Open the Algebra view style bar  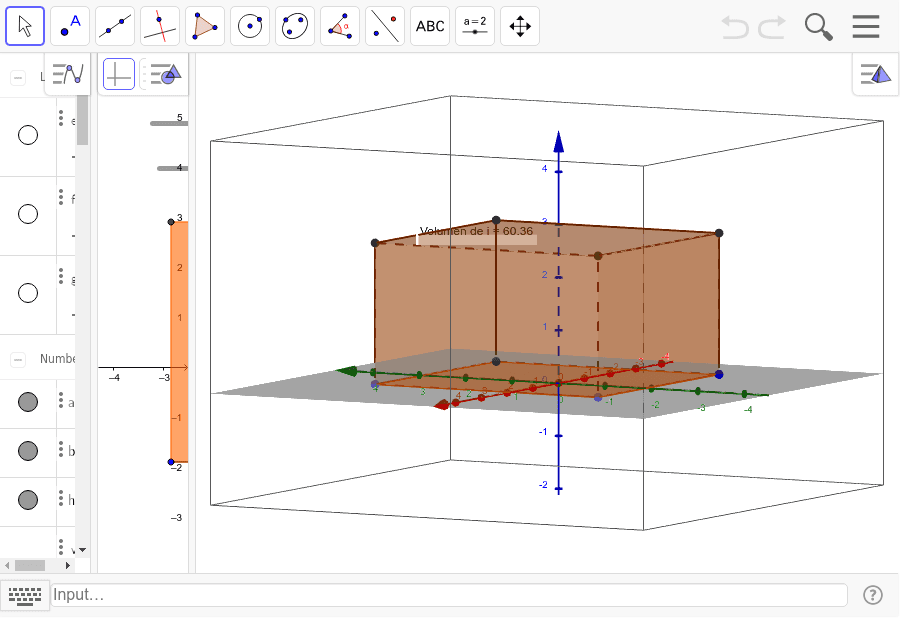tap(68, 74)
